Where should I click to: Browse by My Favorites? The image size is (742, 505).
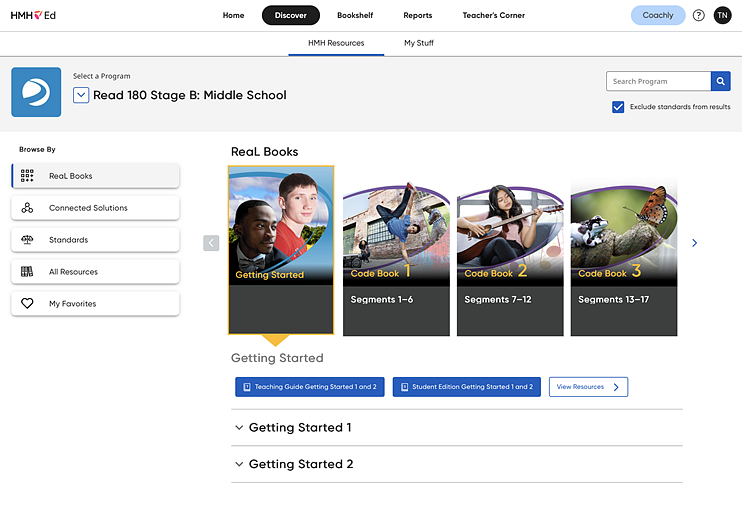pos(95,303)
